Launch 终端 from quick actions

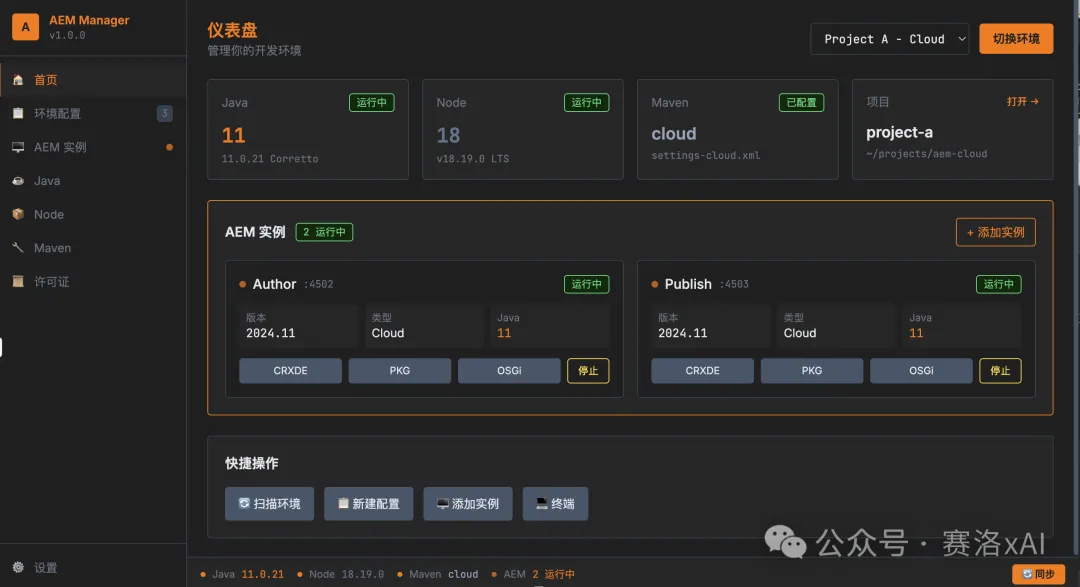tap(555, 504)
